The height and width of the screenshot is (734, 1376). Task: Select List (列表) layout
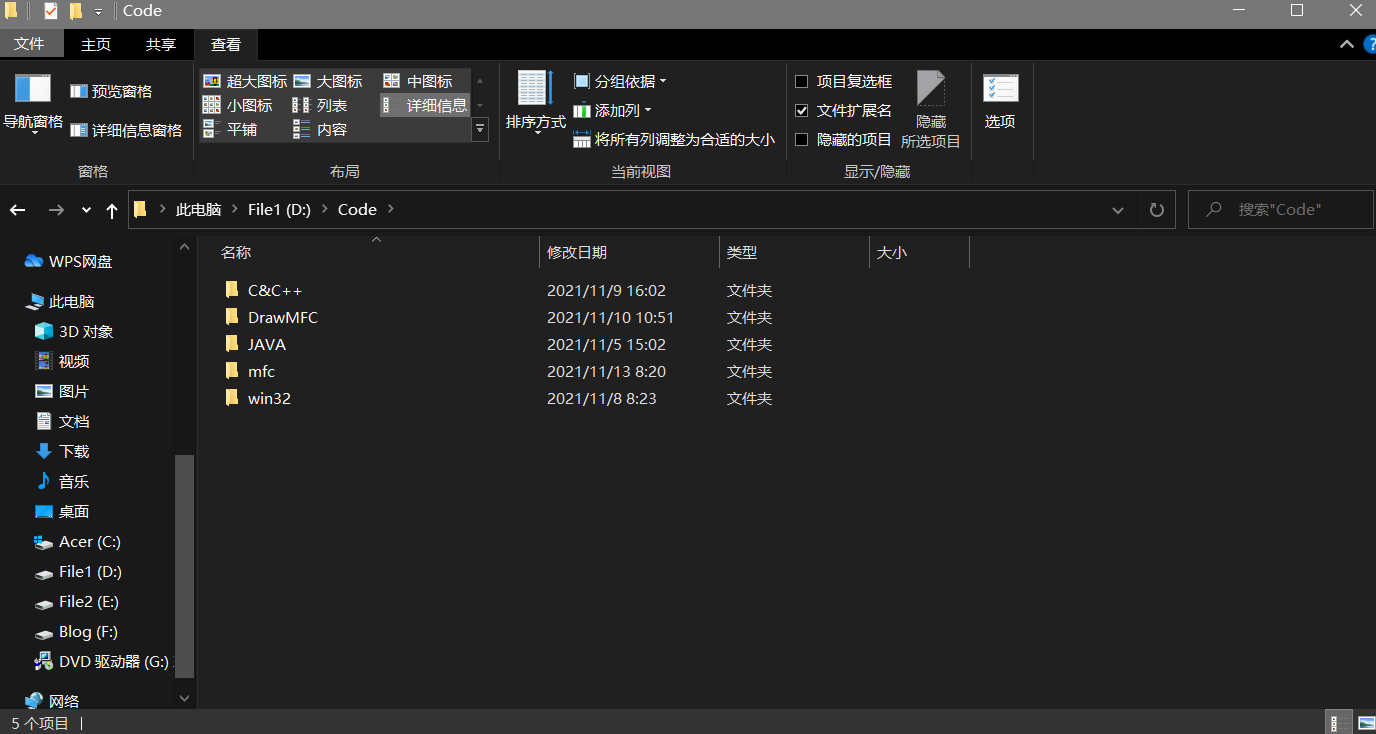[320, 105]
